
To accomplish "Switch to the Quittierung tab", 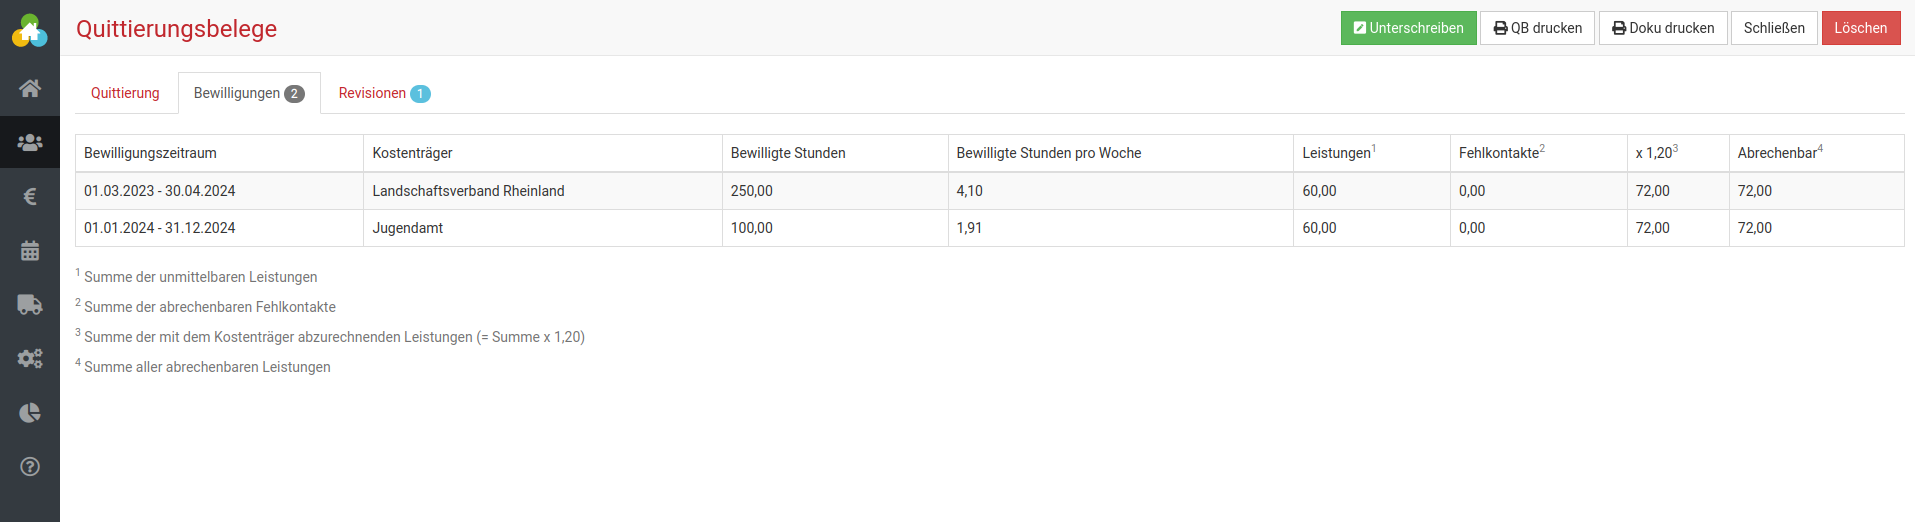I will [125, 93].
